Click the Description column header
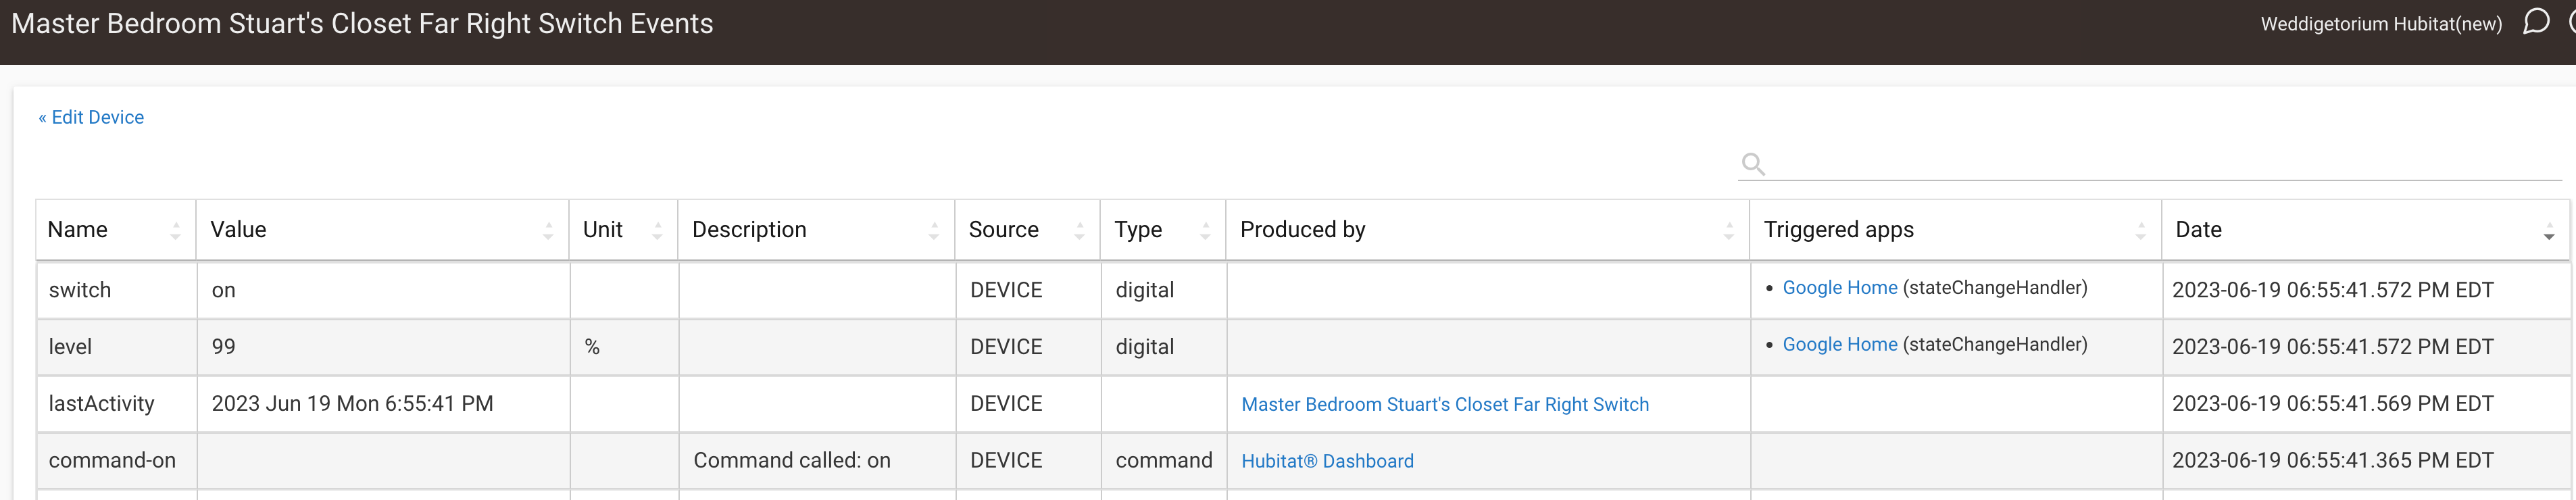2576x500 pixels. [816, 230]
